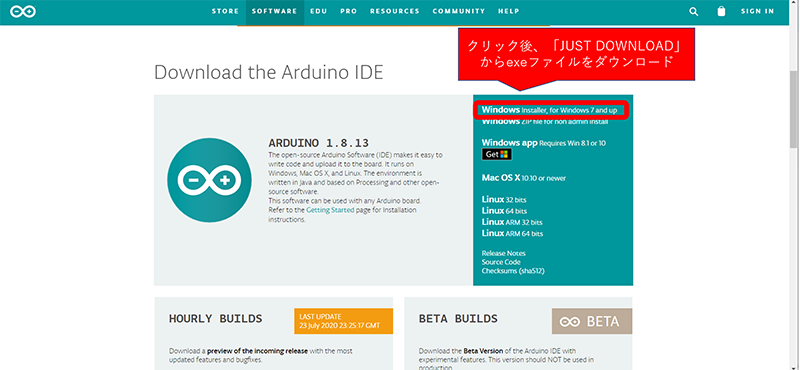Click the ARDUINO 1.8.13 title
Image resolution: width=800 pixels, height=370 pixels.
coord(318,143)
